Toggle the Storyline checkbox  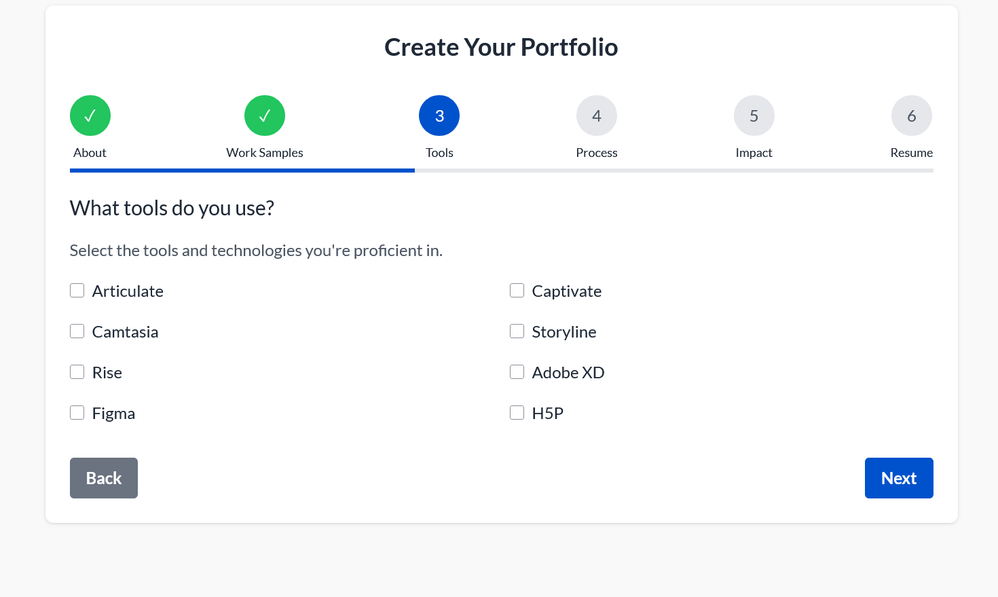[517, 331]
